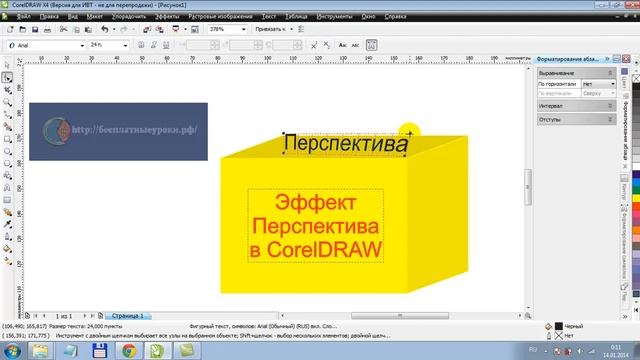Screen dimensions: 640x360
Task: Select the Zoom magnifier tool
Action: 7,102
